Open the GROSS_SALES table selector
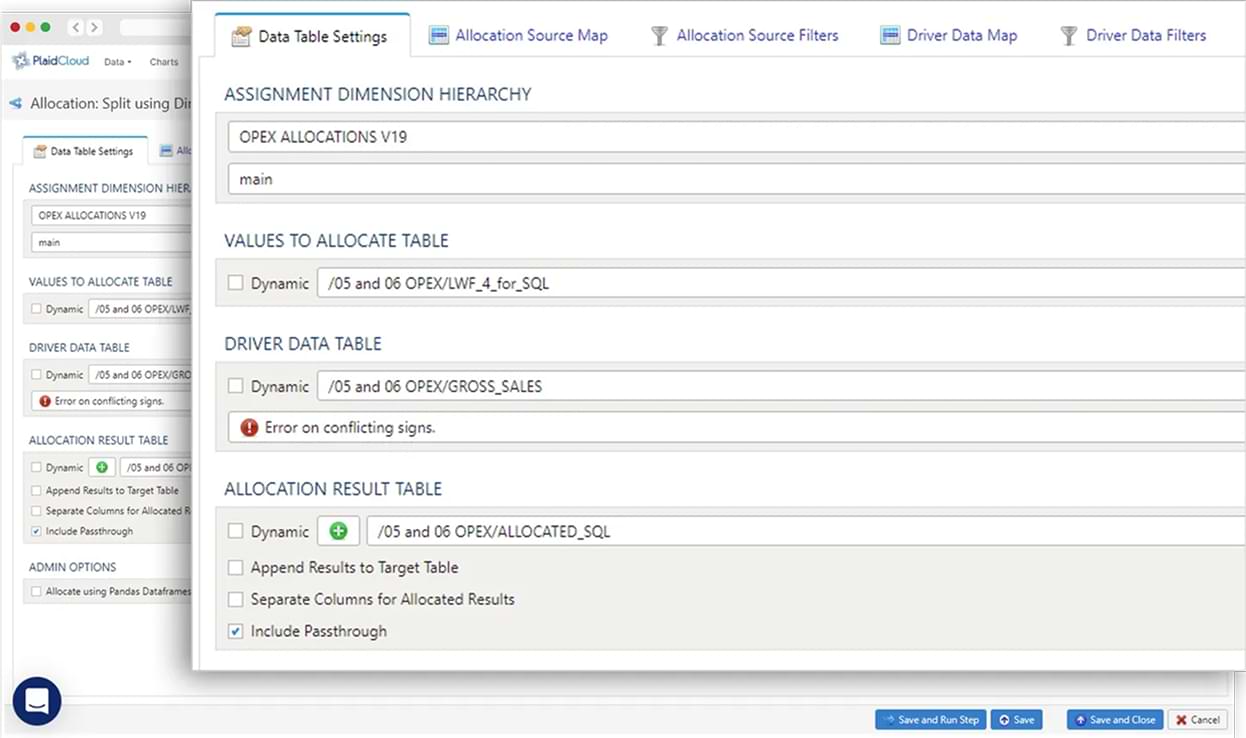Screen dimensions: 1246x738 pyautogui.click(x=781, y=386)
